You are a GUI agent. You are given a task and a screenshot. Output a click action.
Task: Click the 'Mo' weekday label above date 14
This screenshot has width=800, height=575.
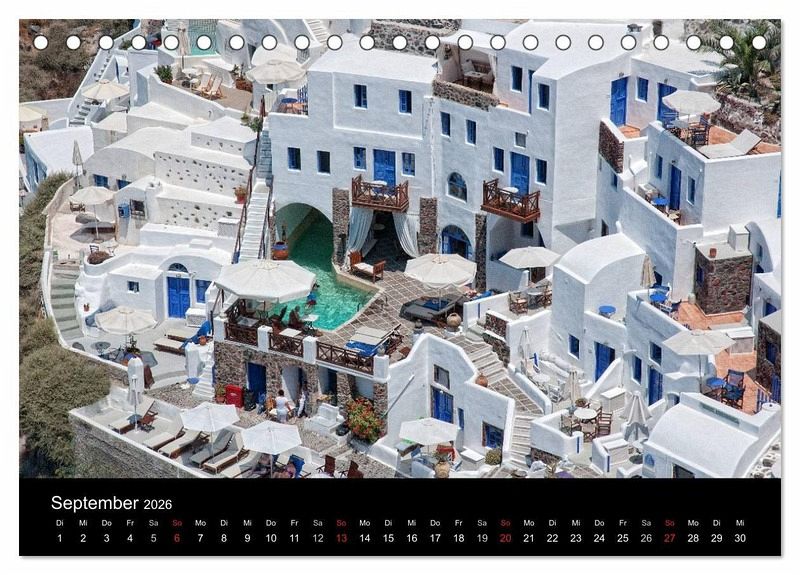tap(365, 523)
